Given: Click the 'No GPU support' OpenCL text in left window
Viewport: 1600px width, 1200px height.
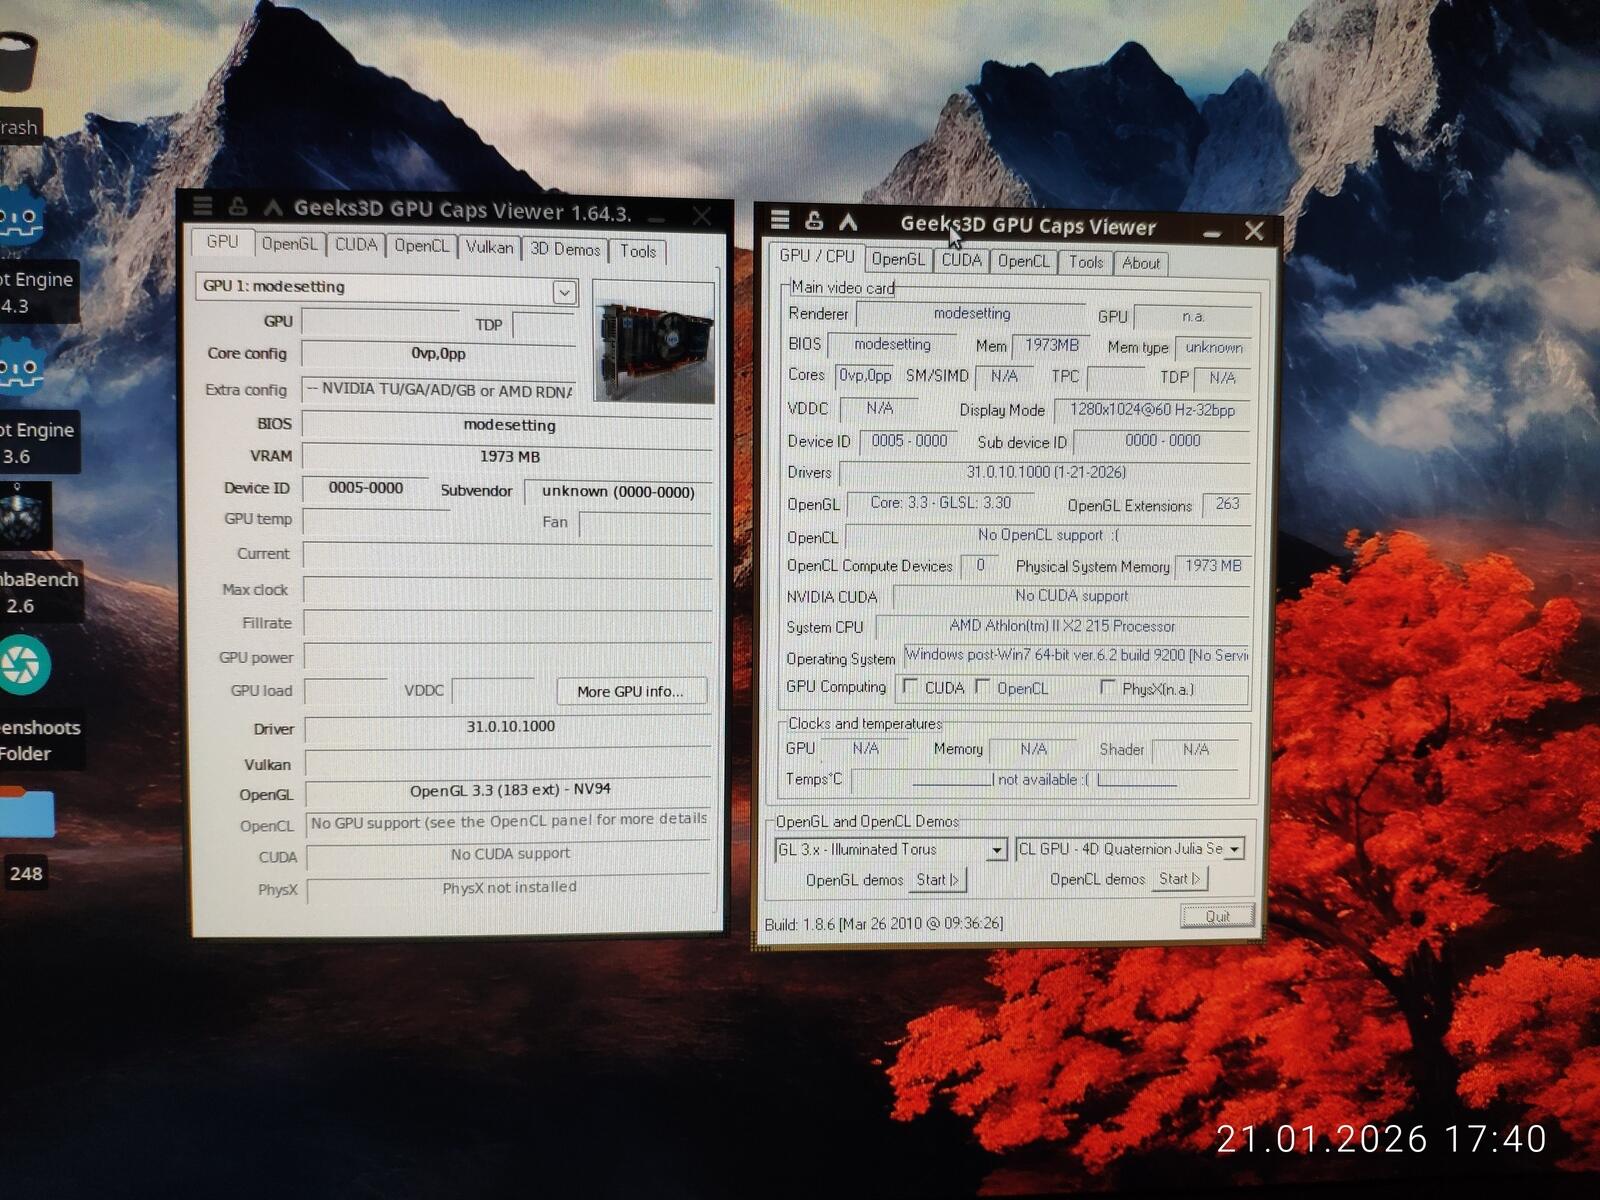Looking at the screenshot, I should 509,821.
